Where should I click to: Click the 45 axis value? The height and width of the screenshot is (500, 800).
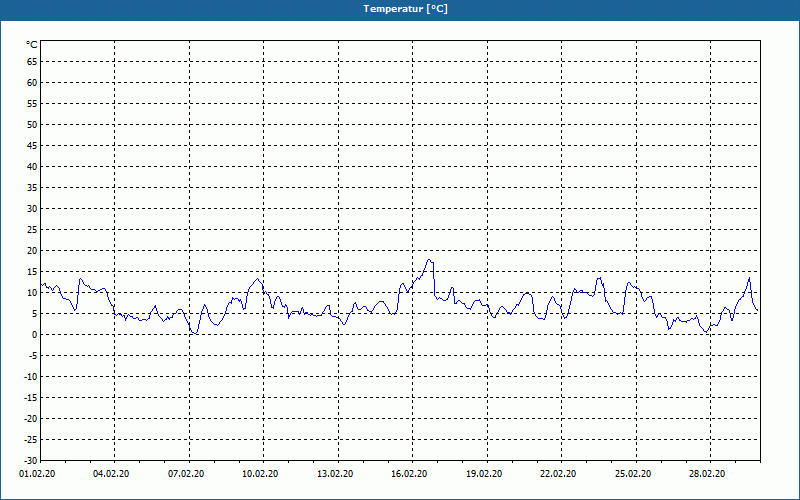[32, 145]
